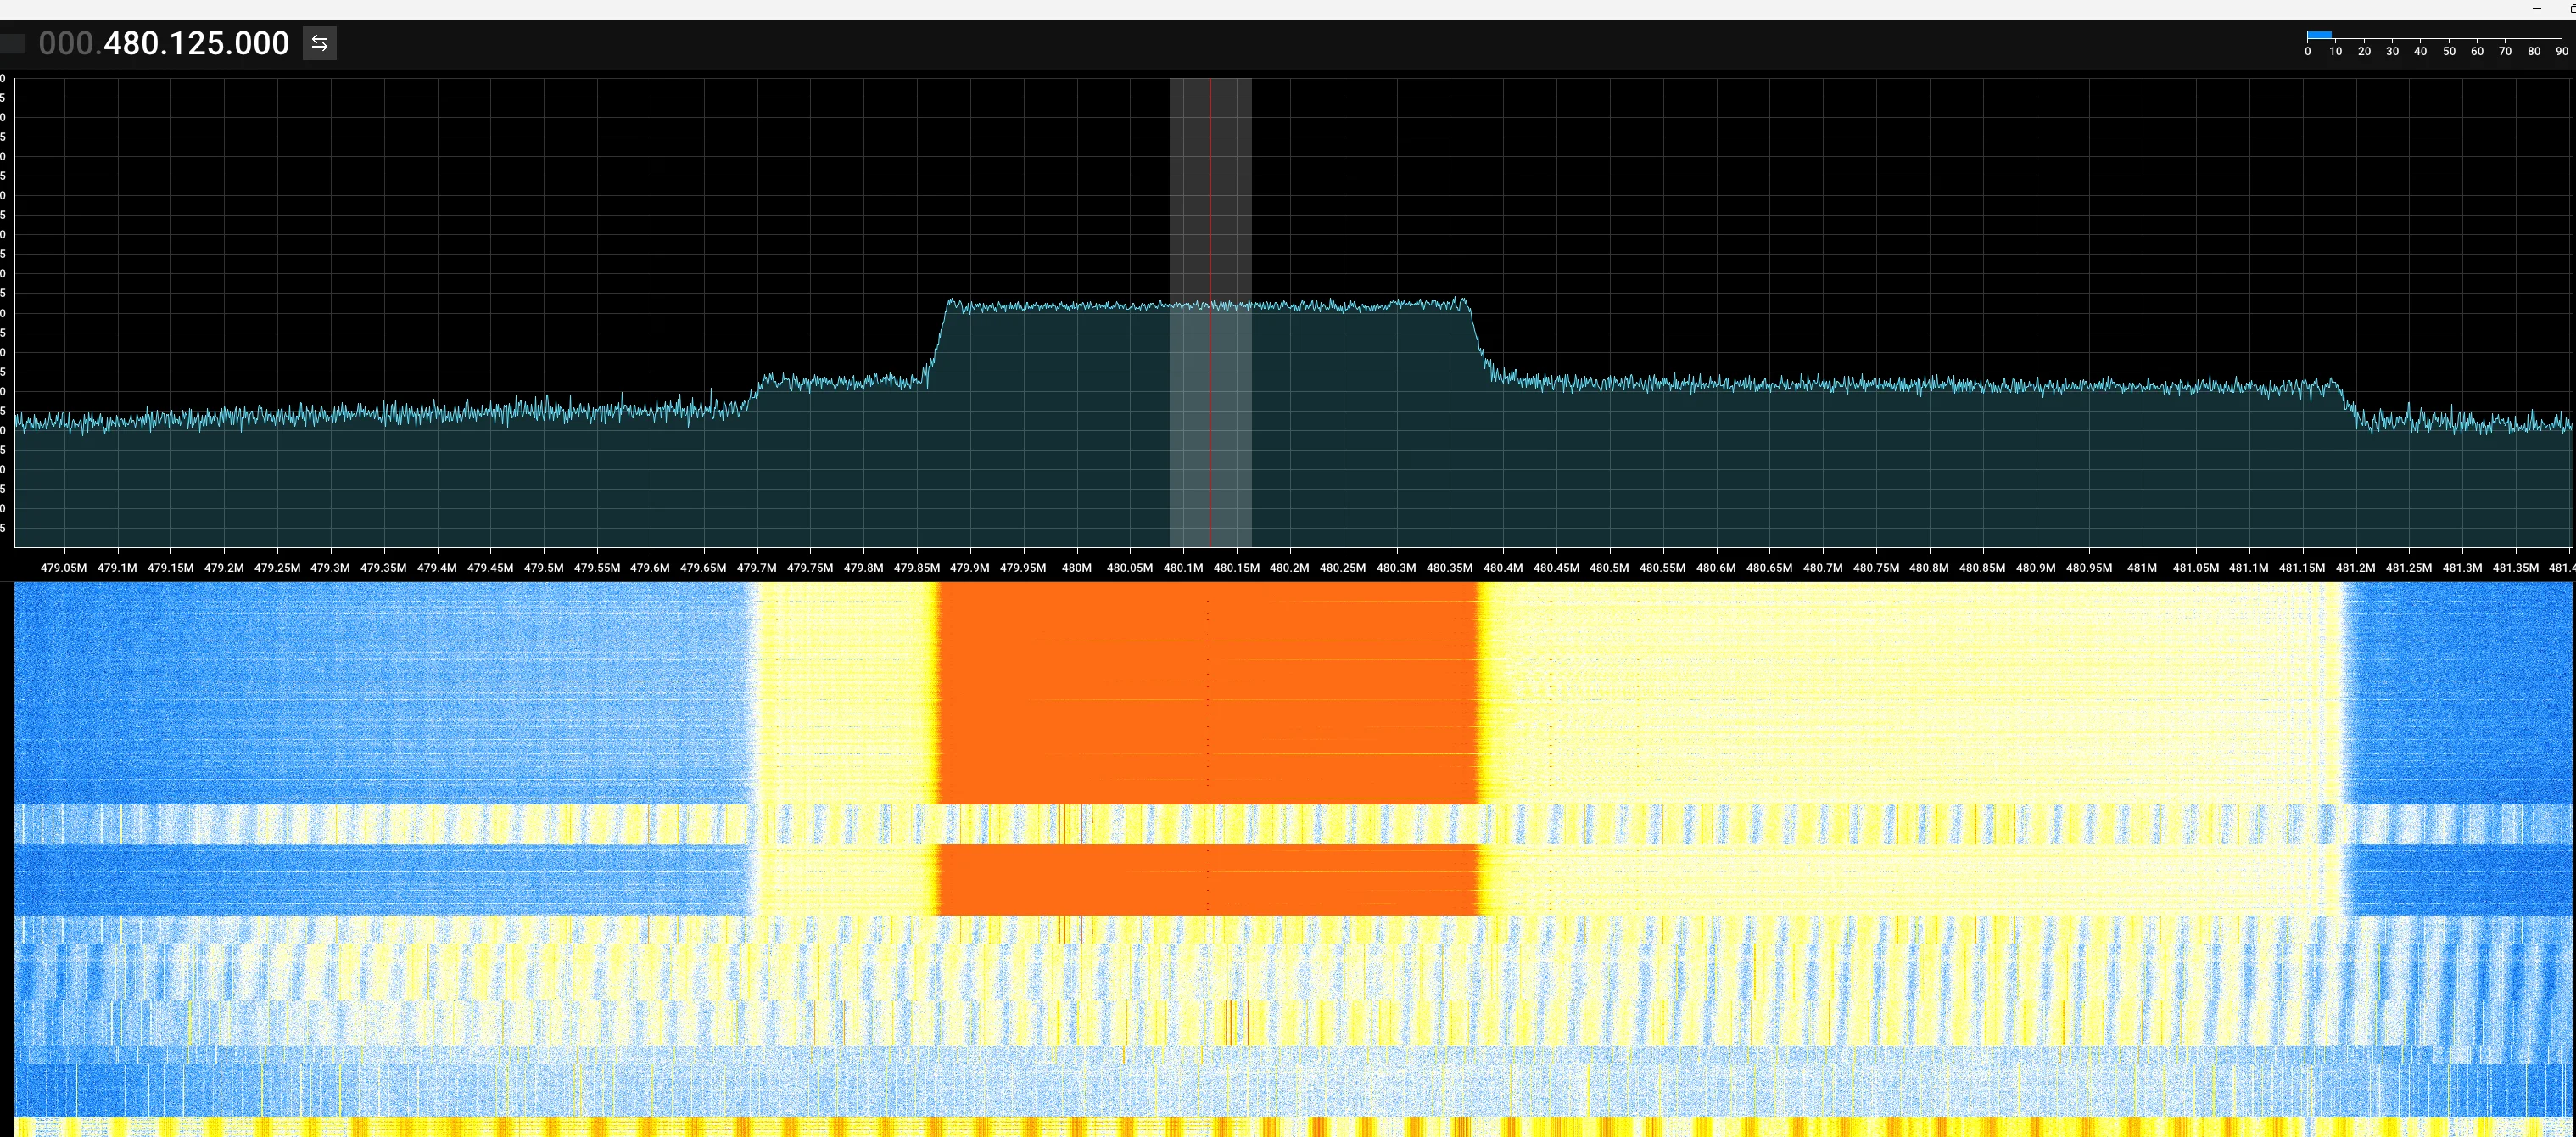
Task: Click the 479.5M frequency axis label
Action: click(543, 568)
